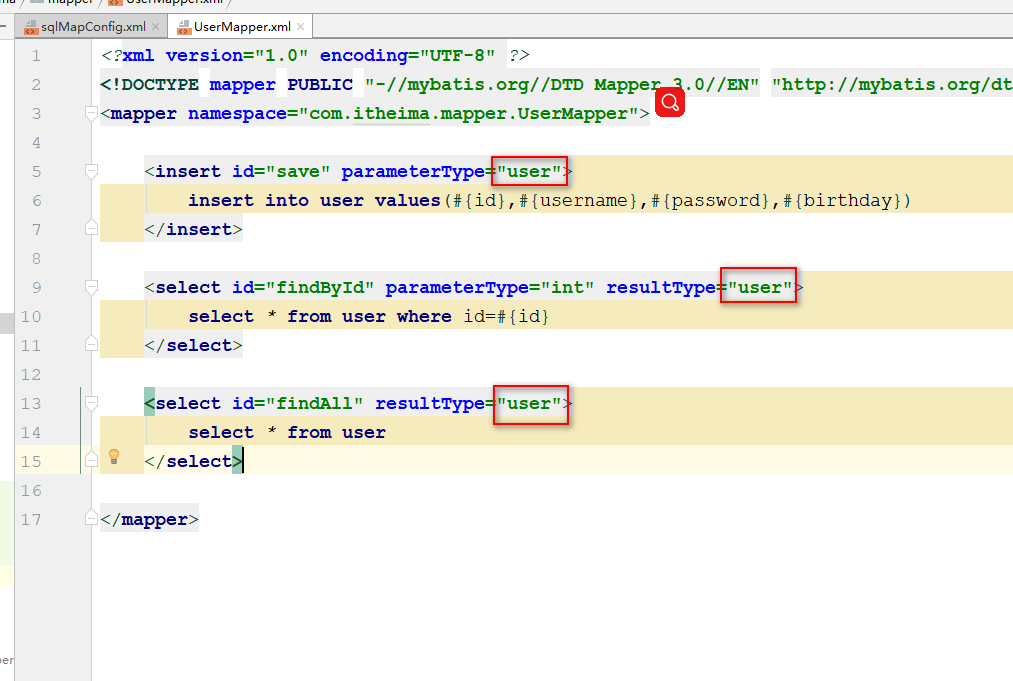This screenshot has width=1013, height=681.
Task: Click the fold end marker at line 11
Action: [x=91, y=344]
